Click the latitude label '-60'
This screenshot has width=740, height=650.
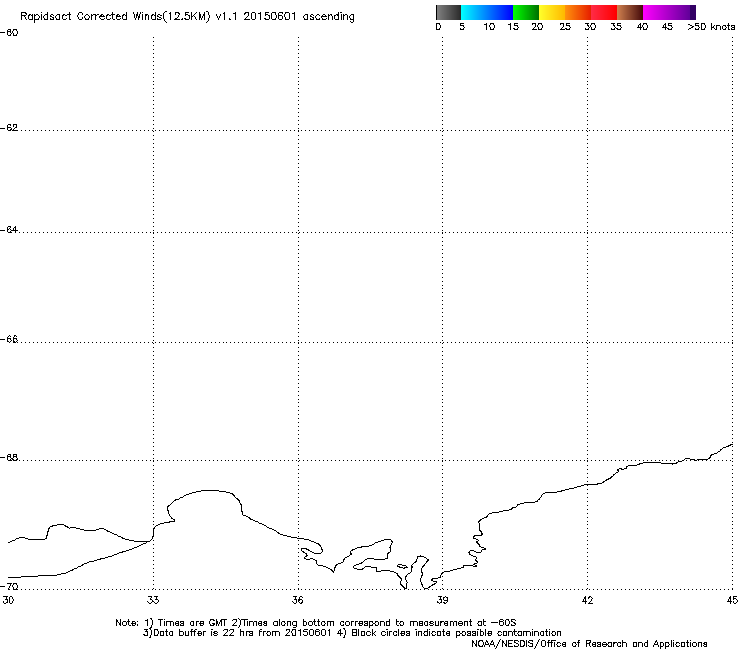tap(9, 33)
